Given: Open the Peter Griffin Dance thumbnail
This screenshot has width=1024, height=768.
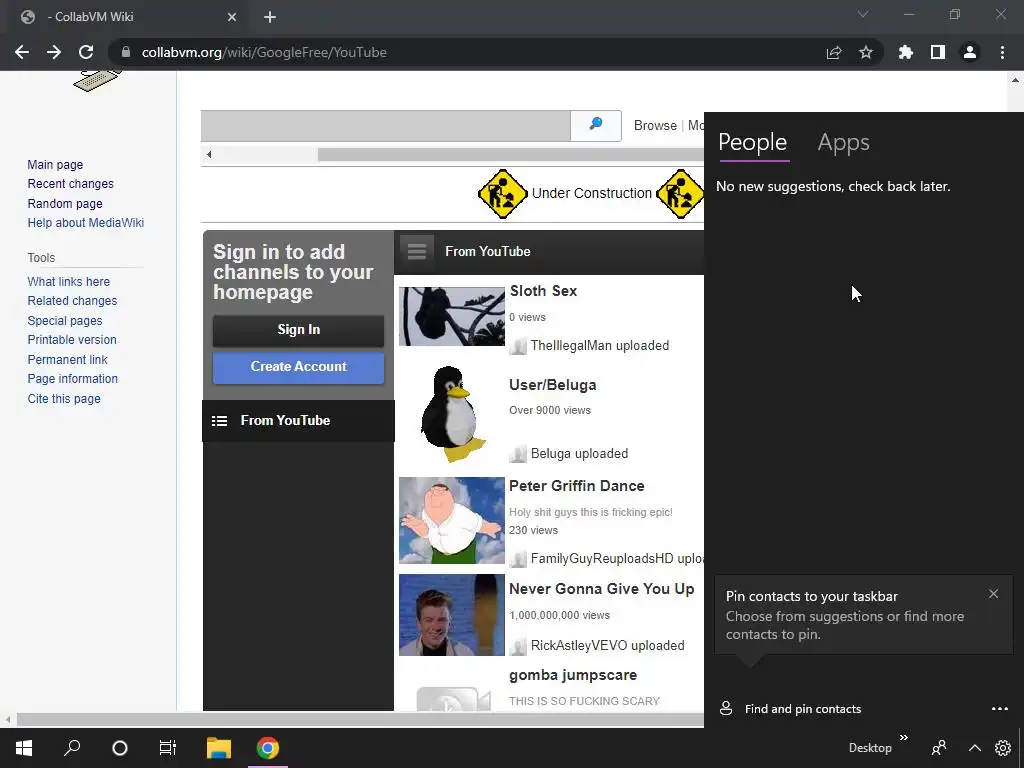Looking at the screenshot, I should click(452, 520).
